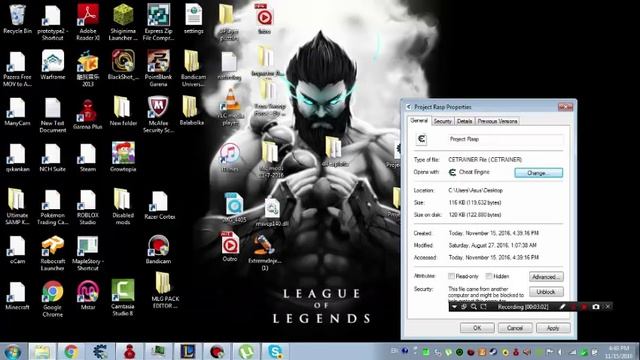Switch to the Security tab

442,121
